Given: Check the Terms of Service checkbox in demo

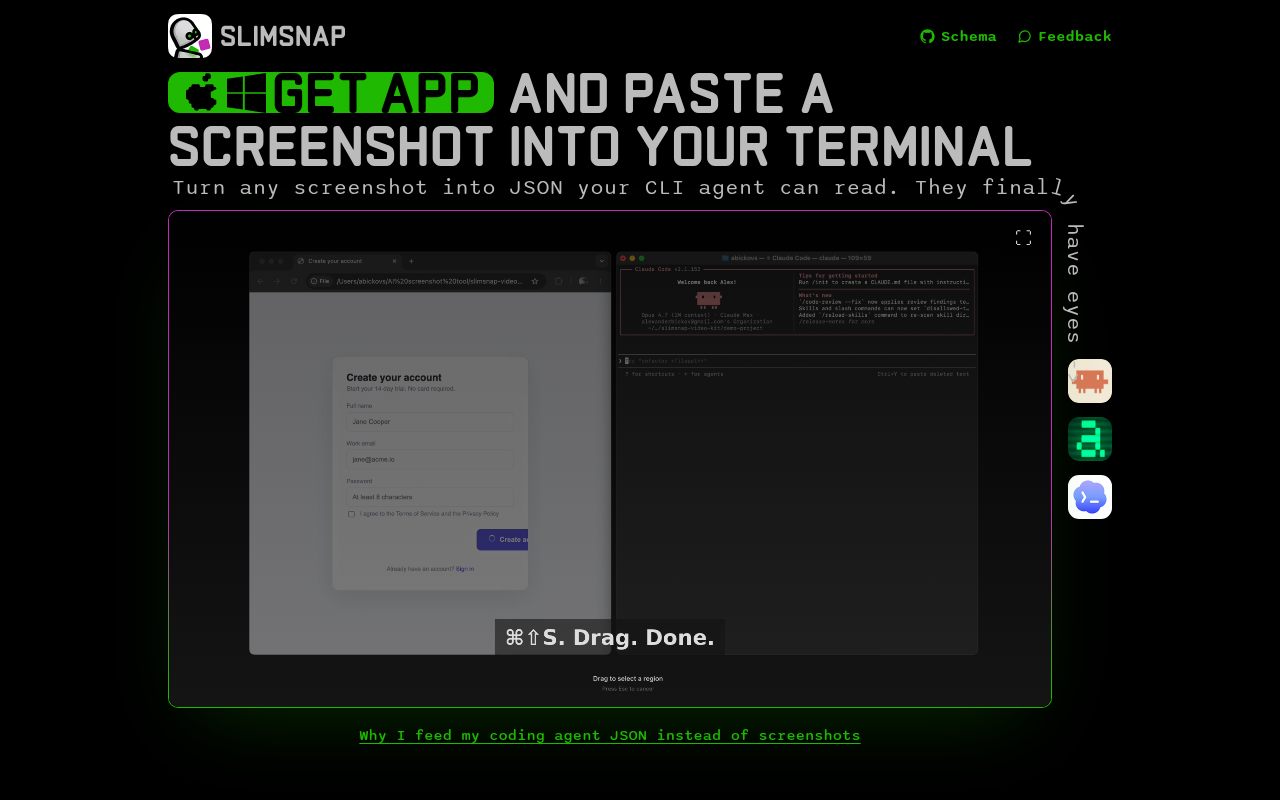Looking at the screenshot, I should 351,514.
